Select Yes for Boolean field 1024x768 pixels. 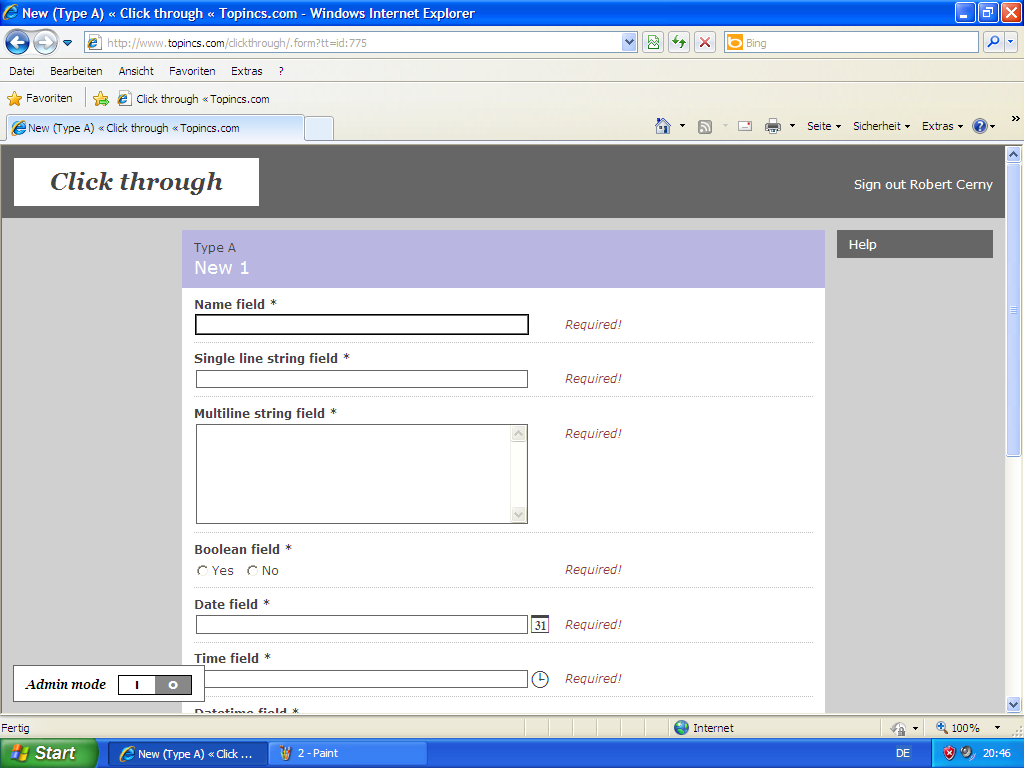[x=203, y=571]
